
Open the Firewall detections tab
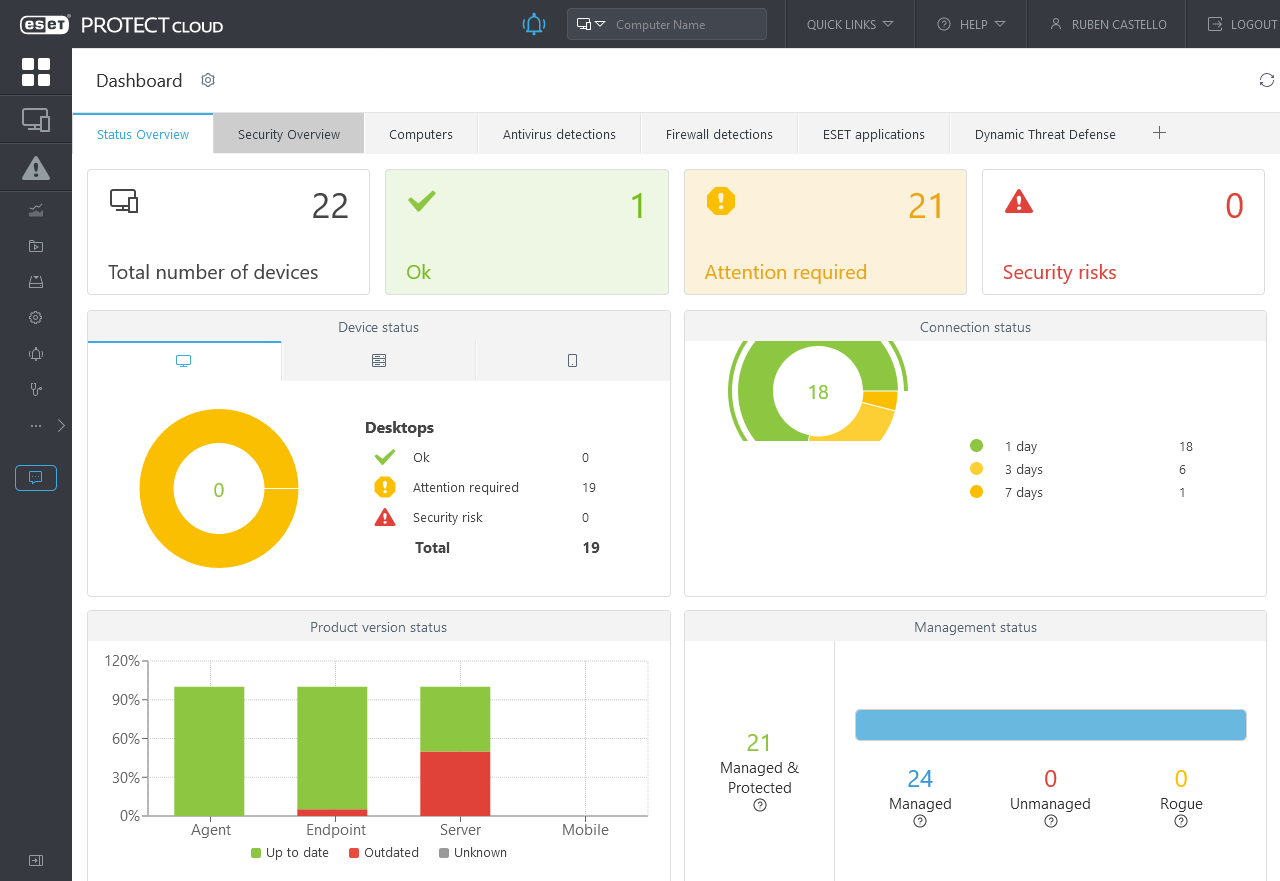click(x=719, y=134)
